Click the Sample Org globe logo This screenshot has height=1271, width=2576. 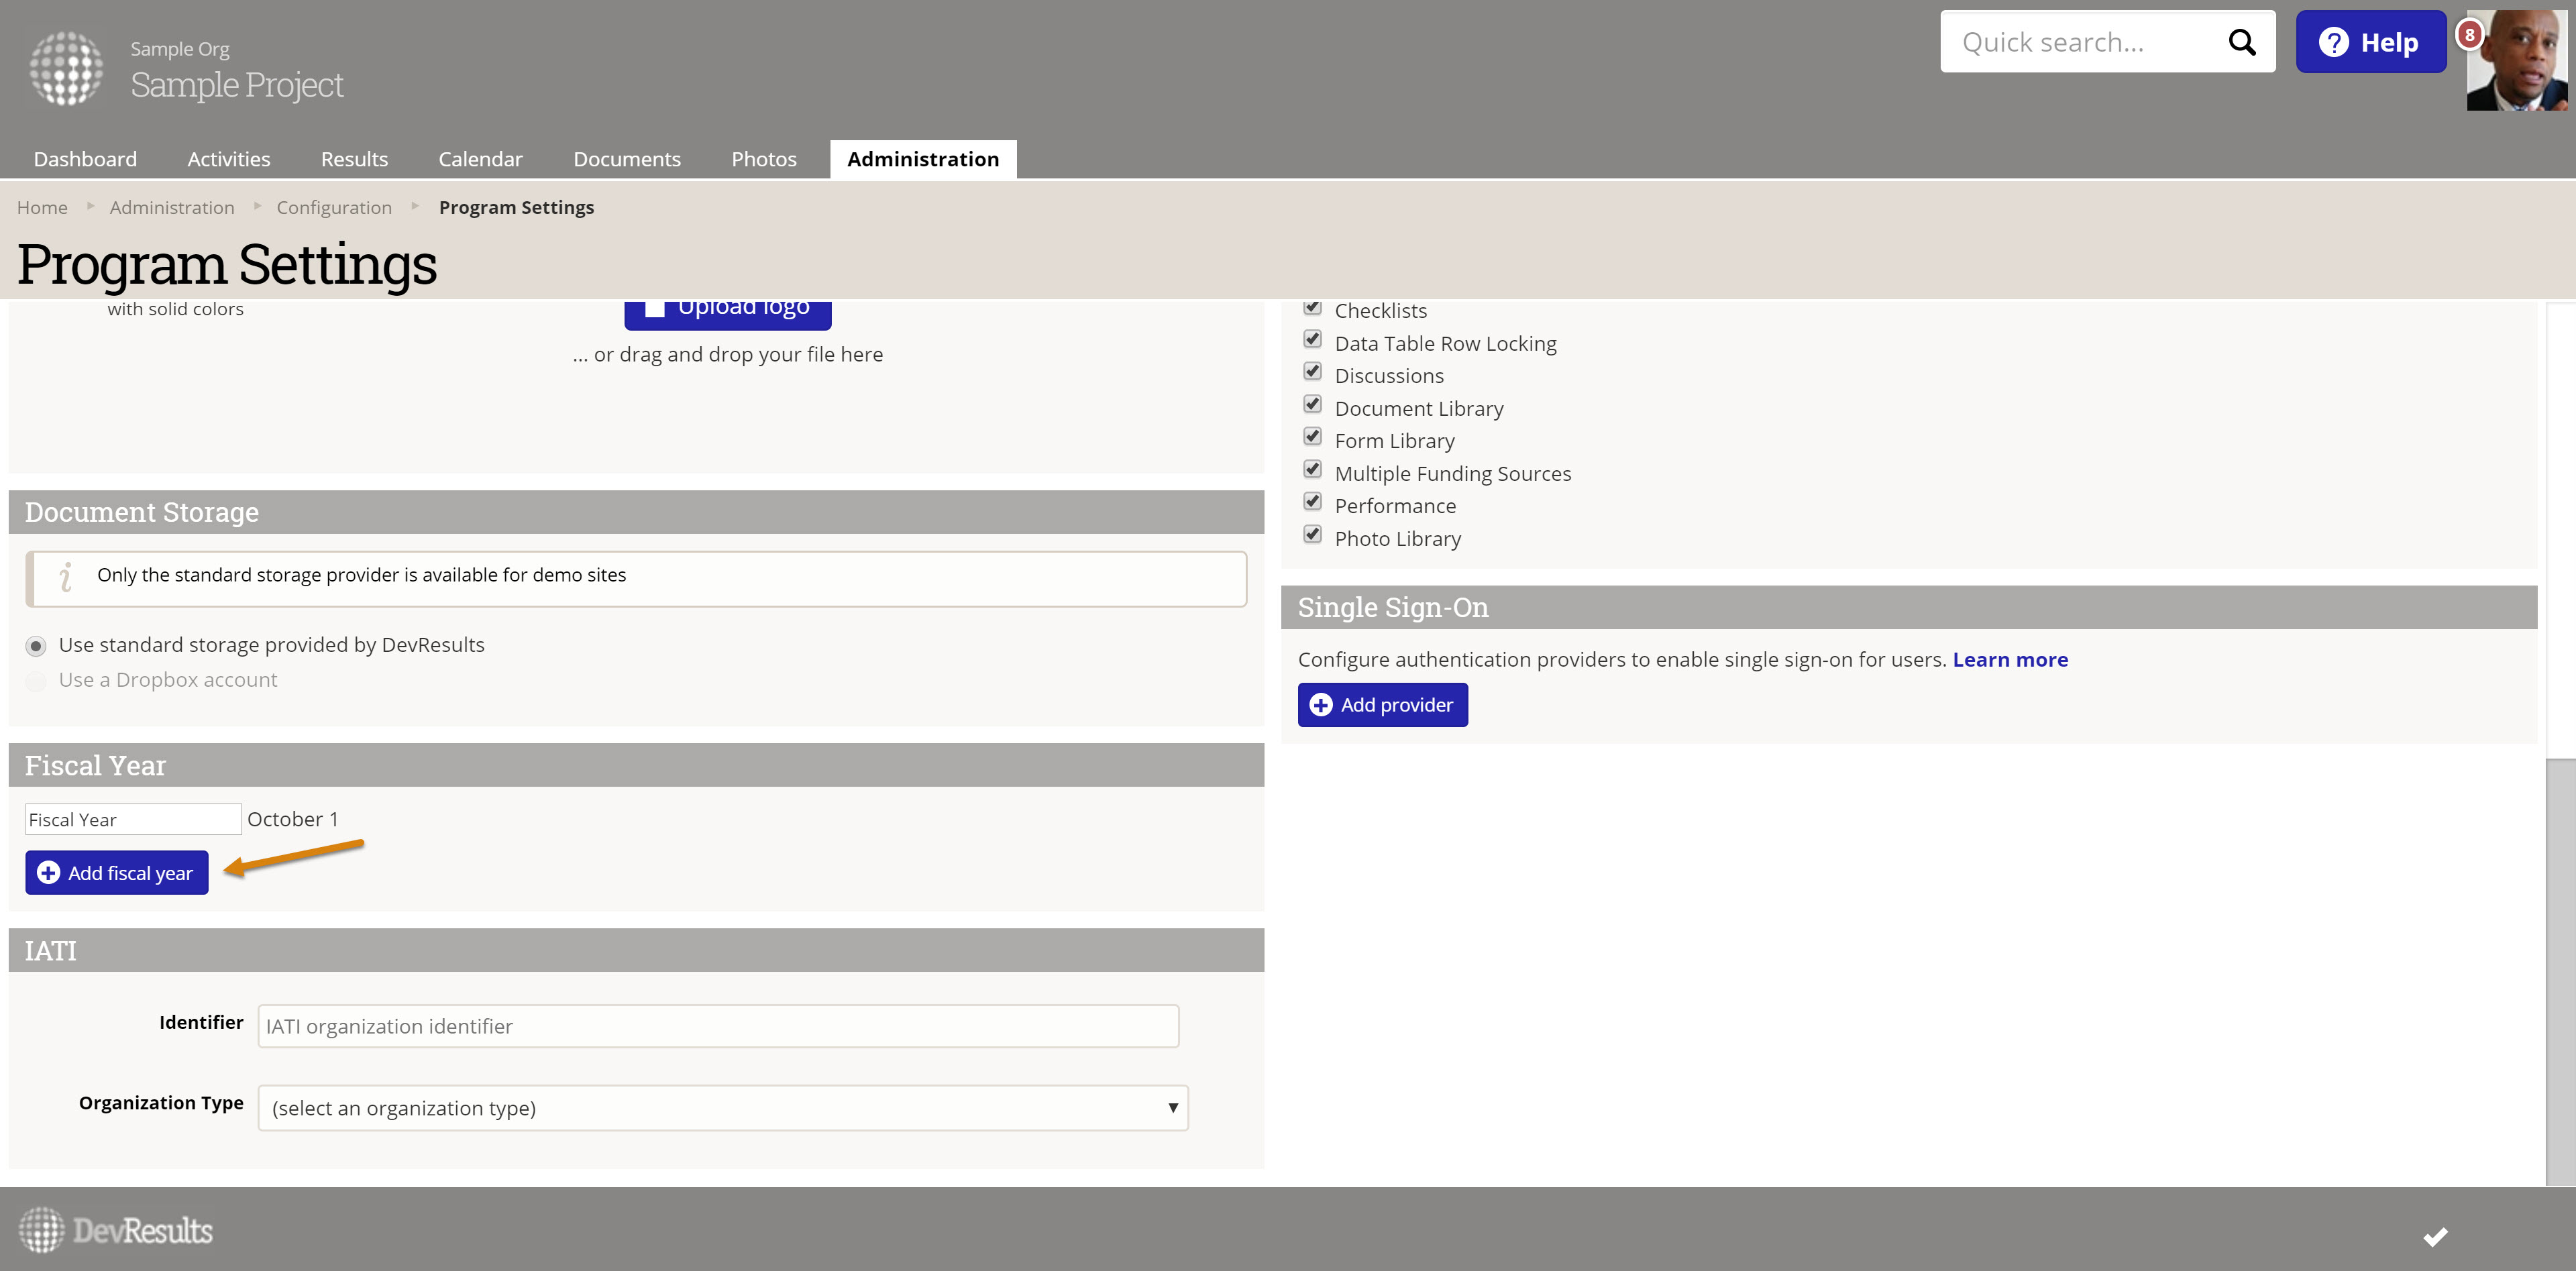click(66, 68)
